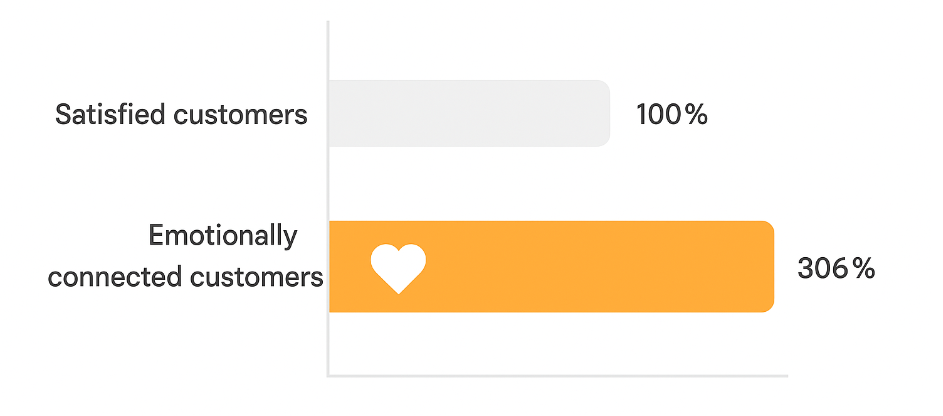
Task: Click the percent sign after 306
Action: (863, 268)
